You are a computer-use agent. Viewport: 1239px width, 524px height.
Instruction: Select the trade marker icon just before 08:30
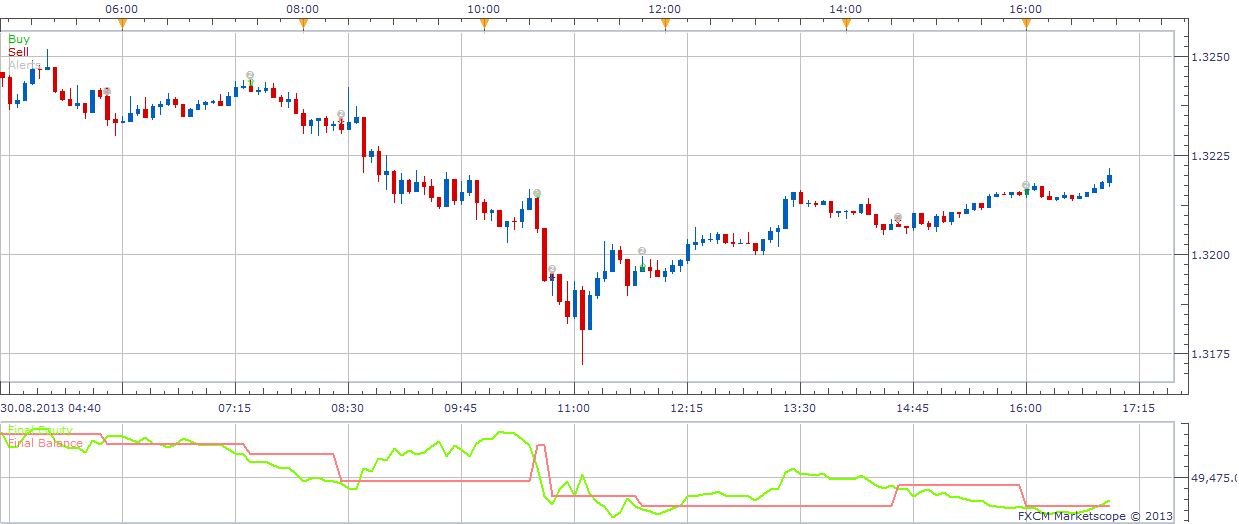coord(341,115)
